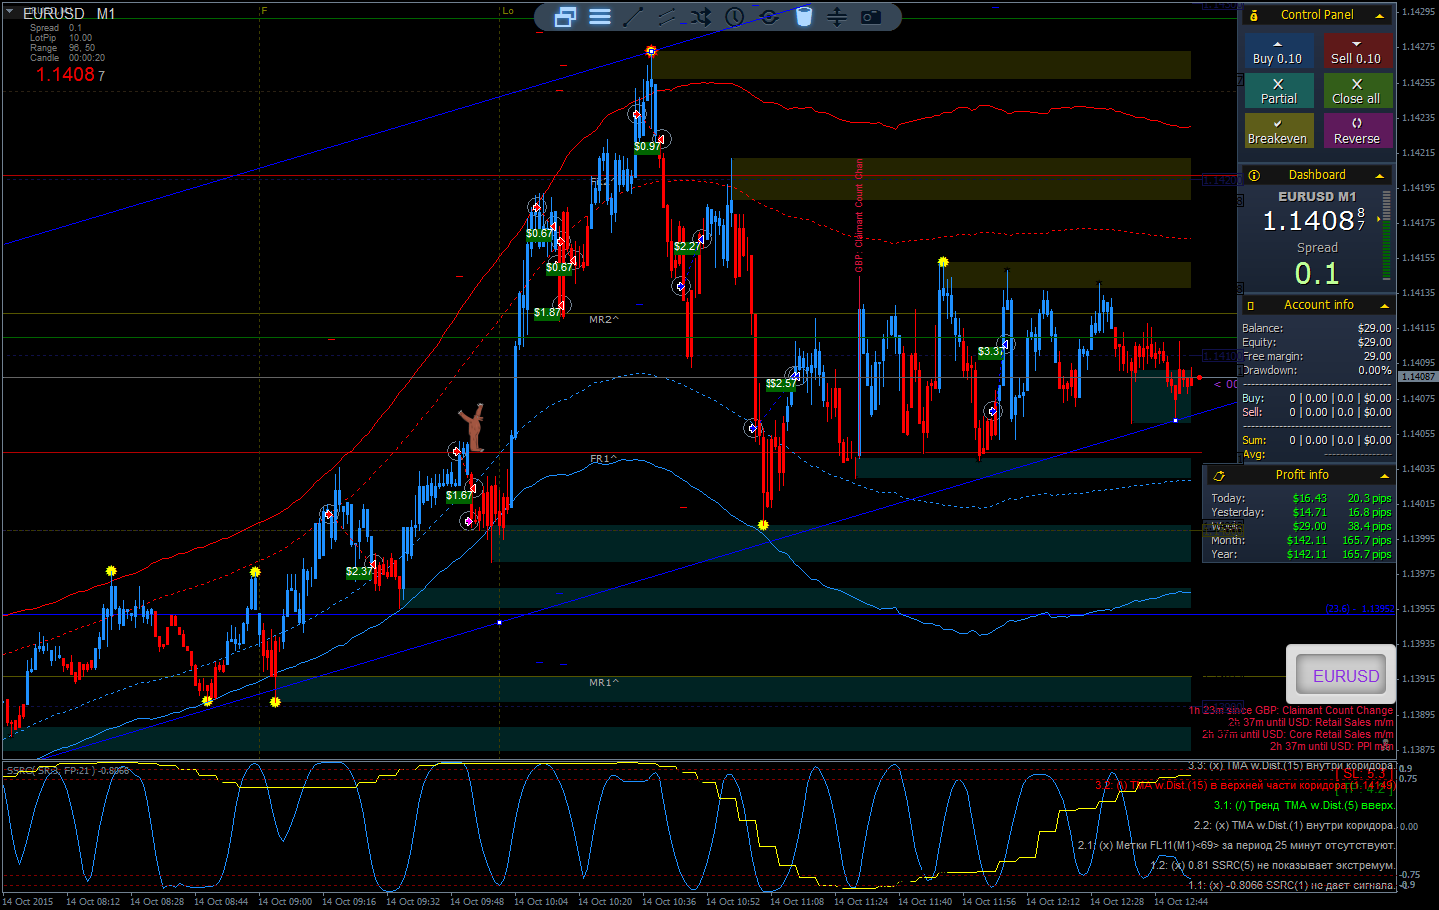Click the Yesterday profit $14.71 row
1439x910 pixels.
point(1301,512)
